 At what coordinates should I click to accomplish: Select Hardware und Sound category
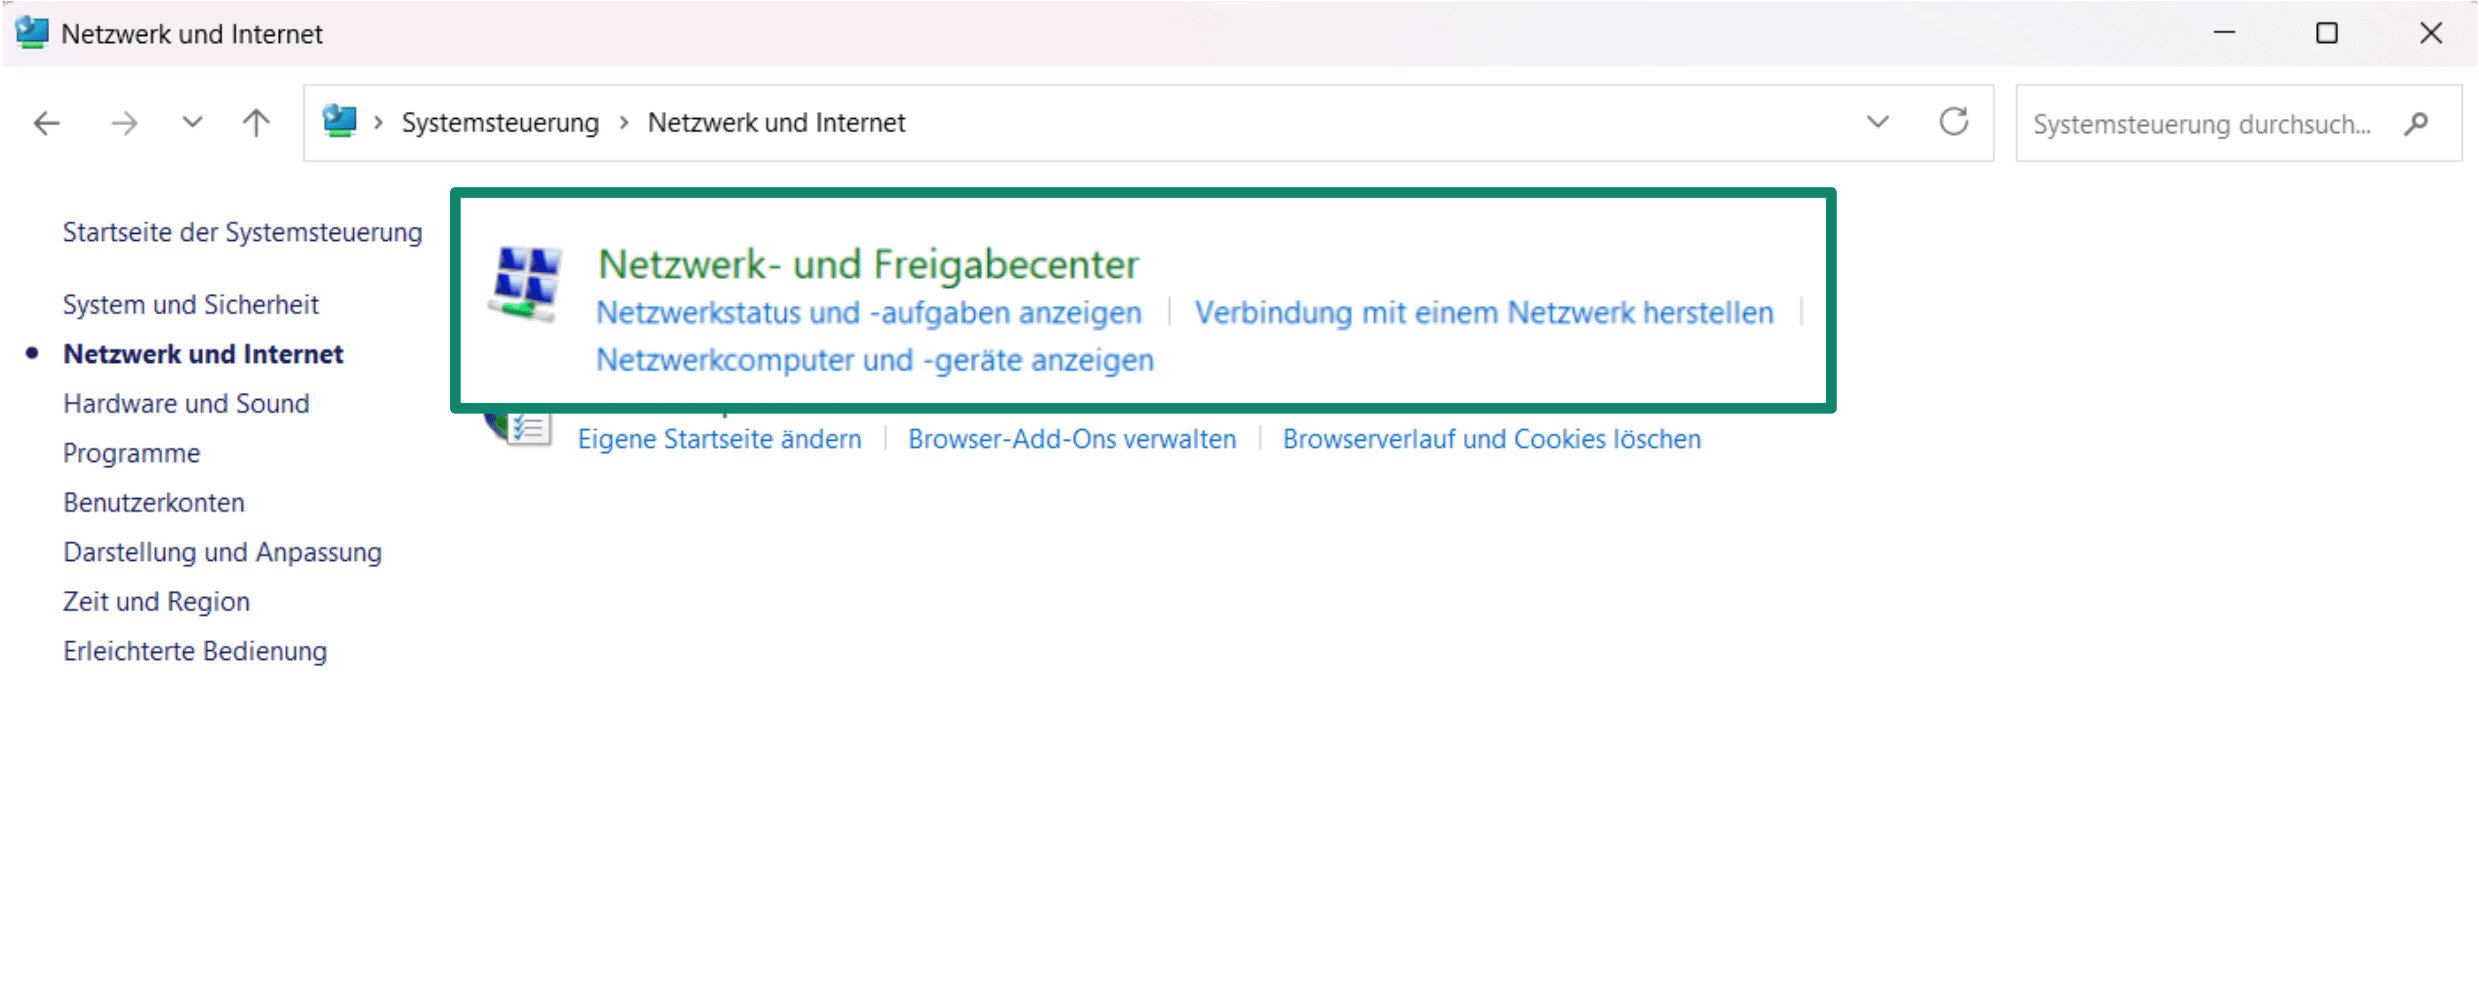pyautogui.click(x=186, y=403)
